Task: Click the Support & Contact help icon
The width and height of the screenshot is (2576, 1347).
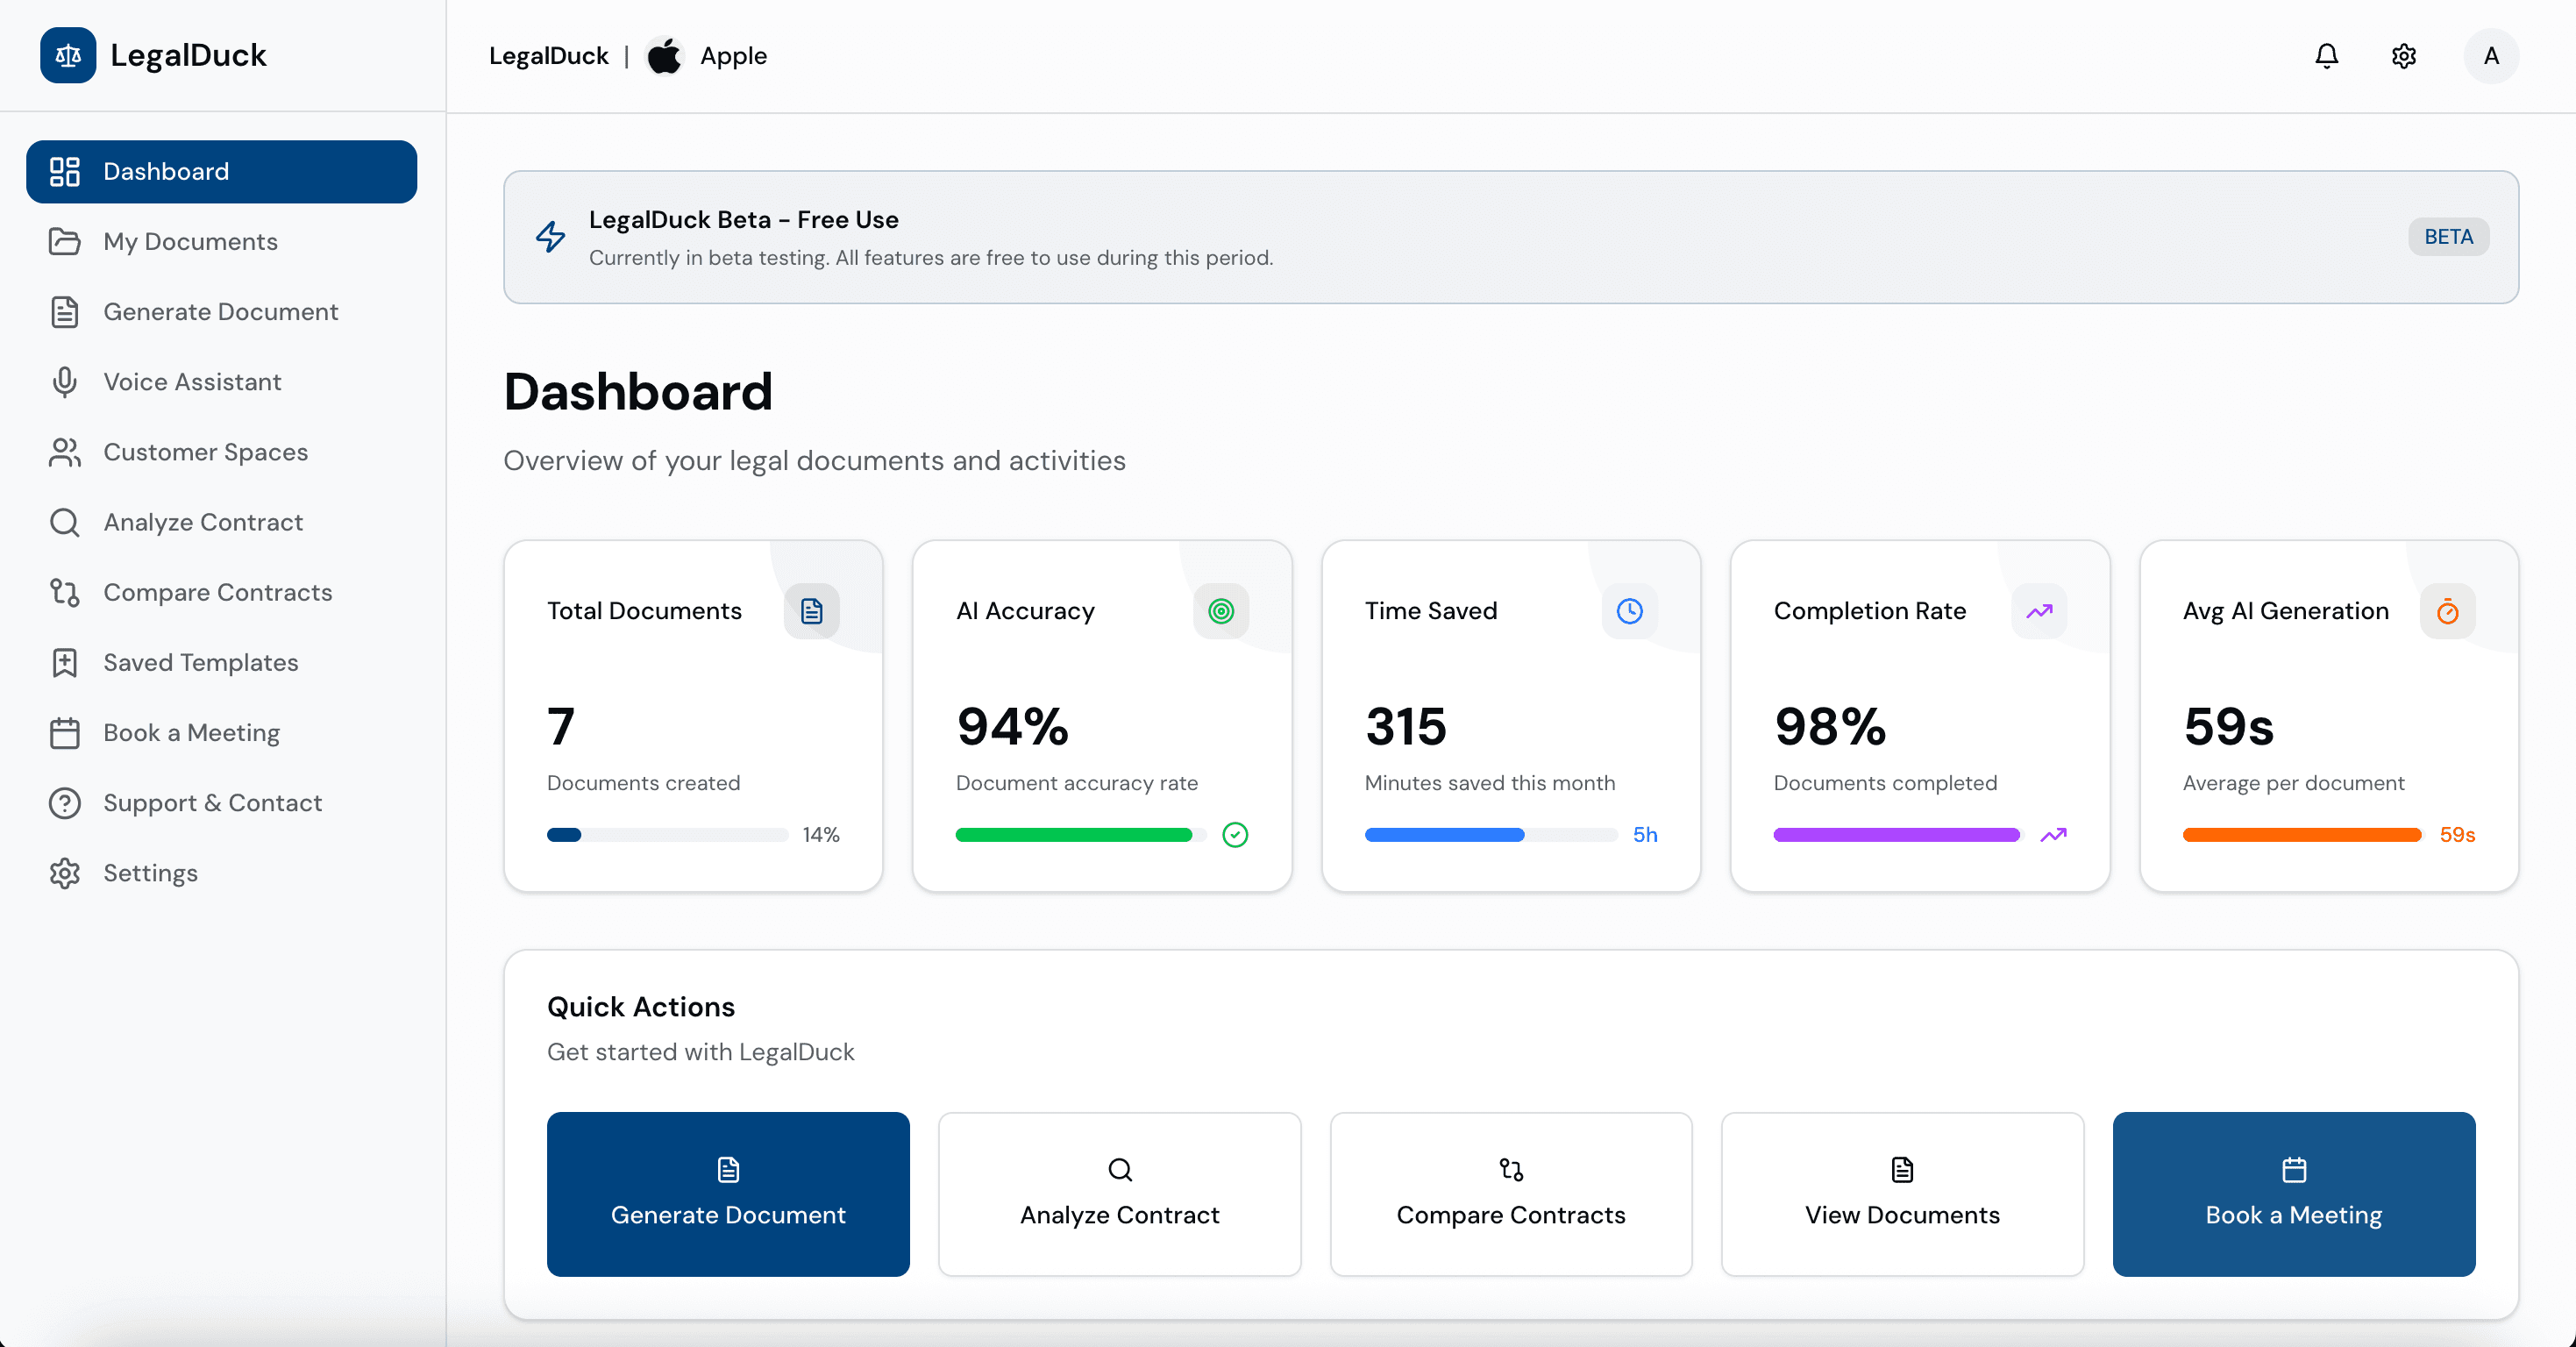Action: pos(65,803)
